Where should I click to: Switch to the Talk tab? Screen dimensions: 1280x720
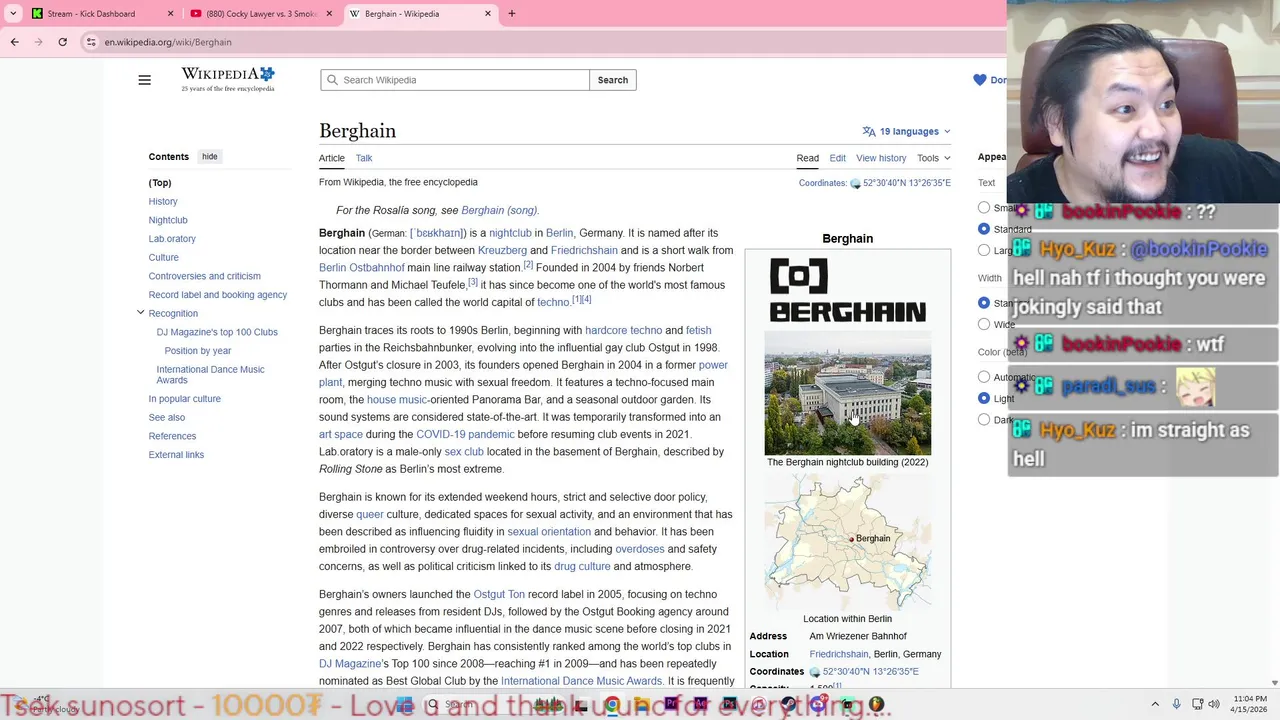click(364, 158)
